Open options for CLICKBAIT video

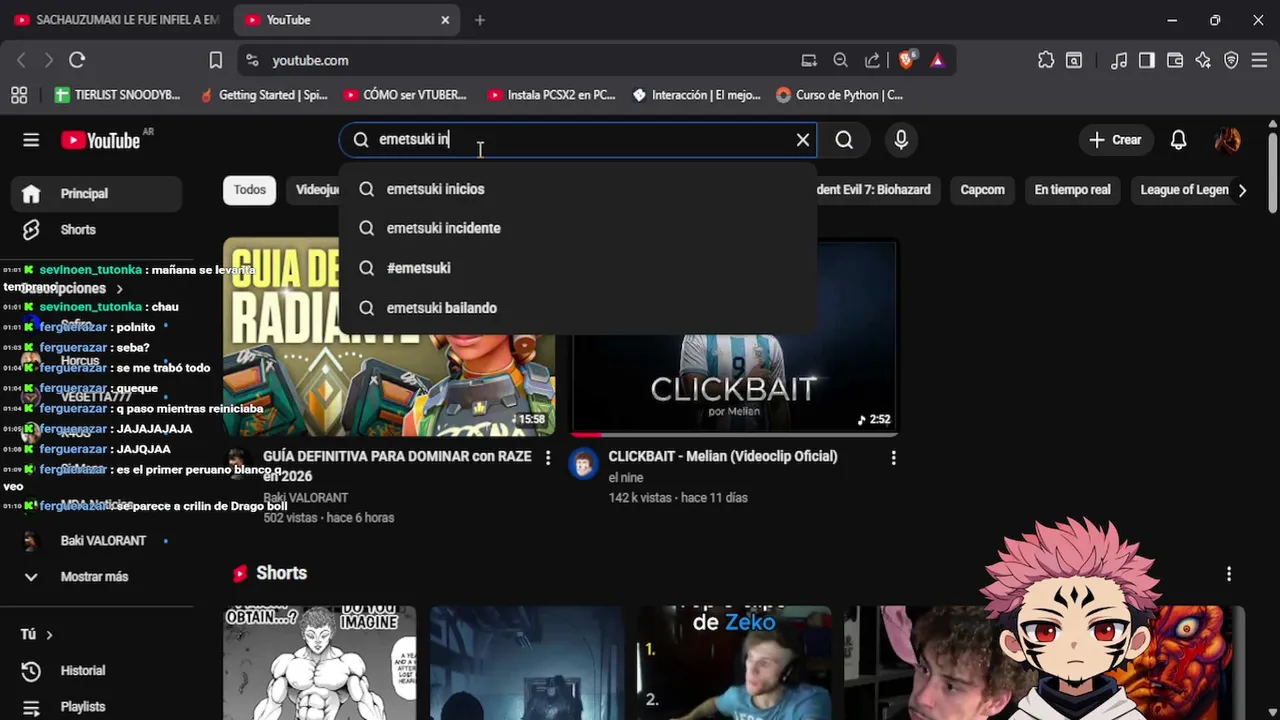[x=893, y=458]
